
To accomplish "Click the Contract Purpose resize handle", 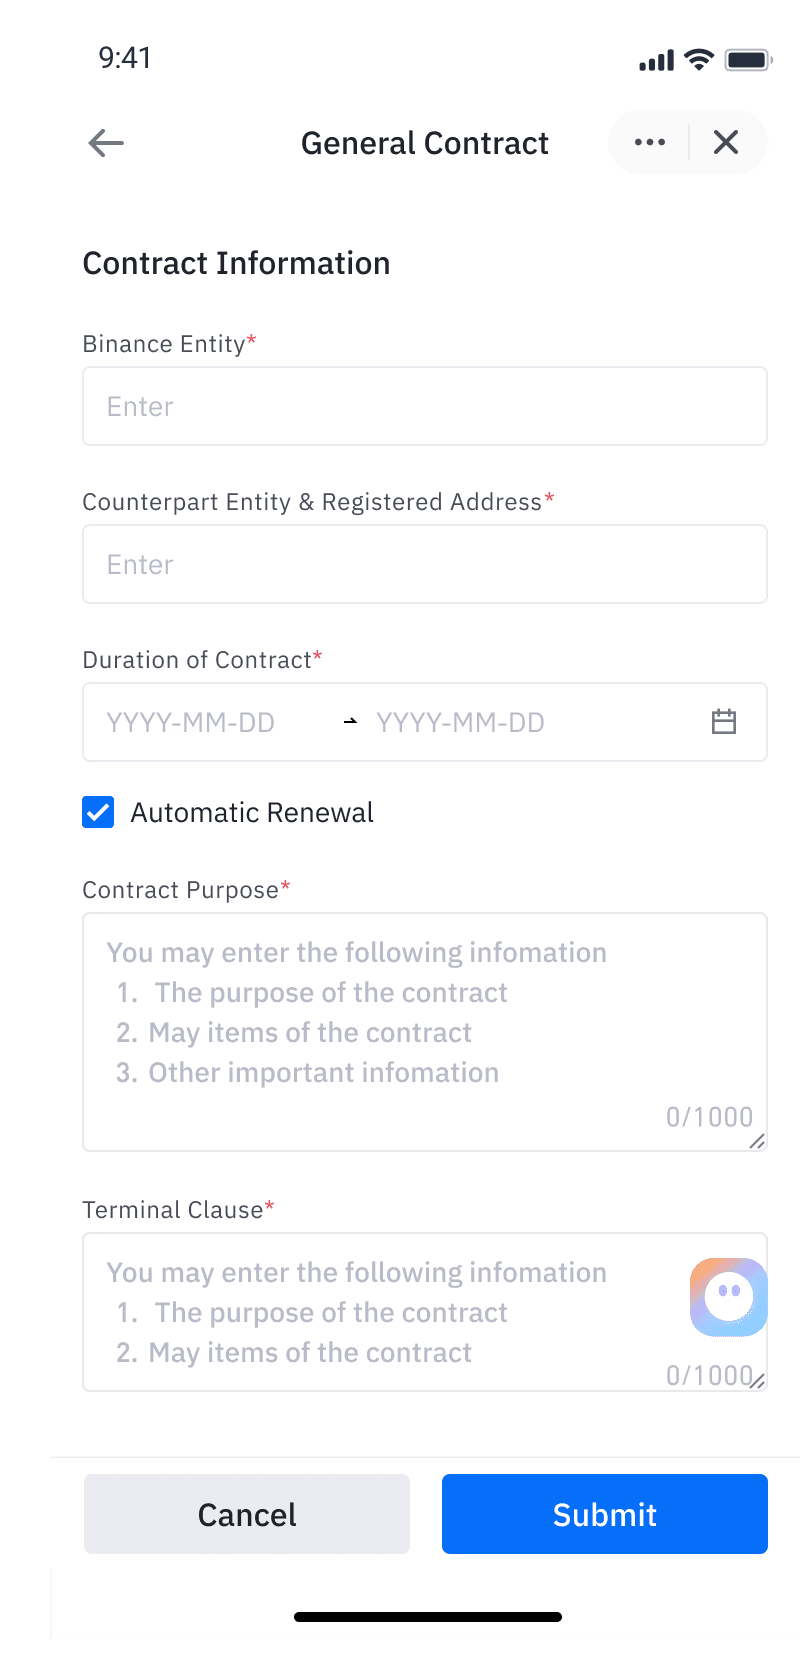I will coord(757,1141).
